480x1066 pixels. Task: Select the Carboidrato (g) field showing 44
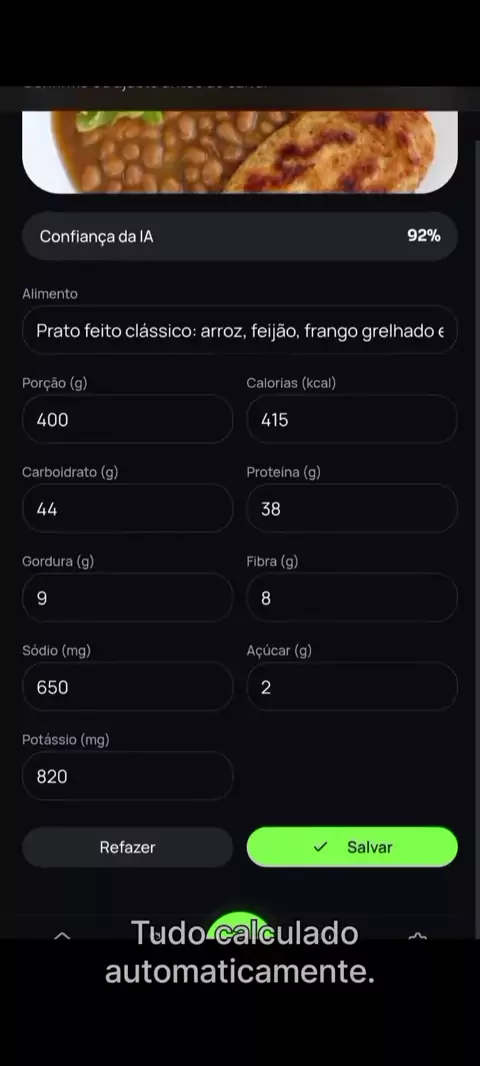(127, 509)
